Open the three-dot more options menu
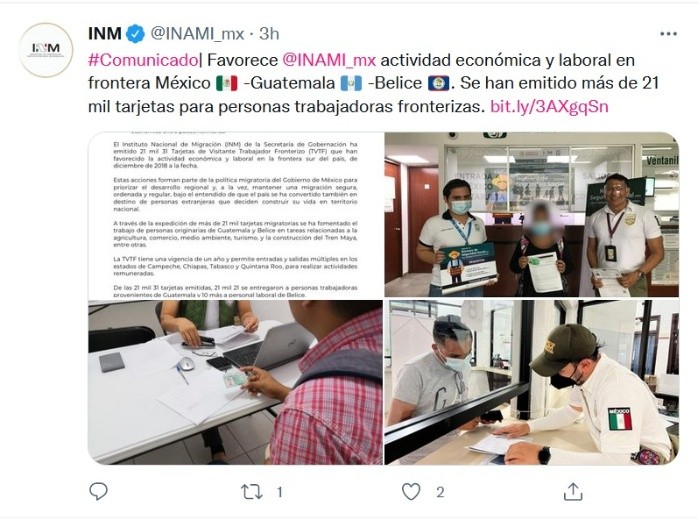The height and width of the screenshot is (520, 698). click(668, 34)
